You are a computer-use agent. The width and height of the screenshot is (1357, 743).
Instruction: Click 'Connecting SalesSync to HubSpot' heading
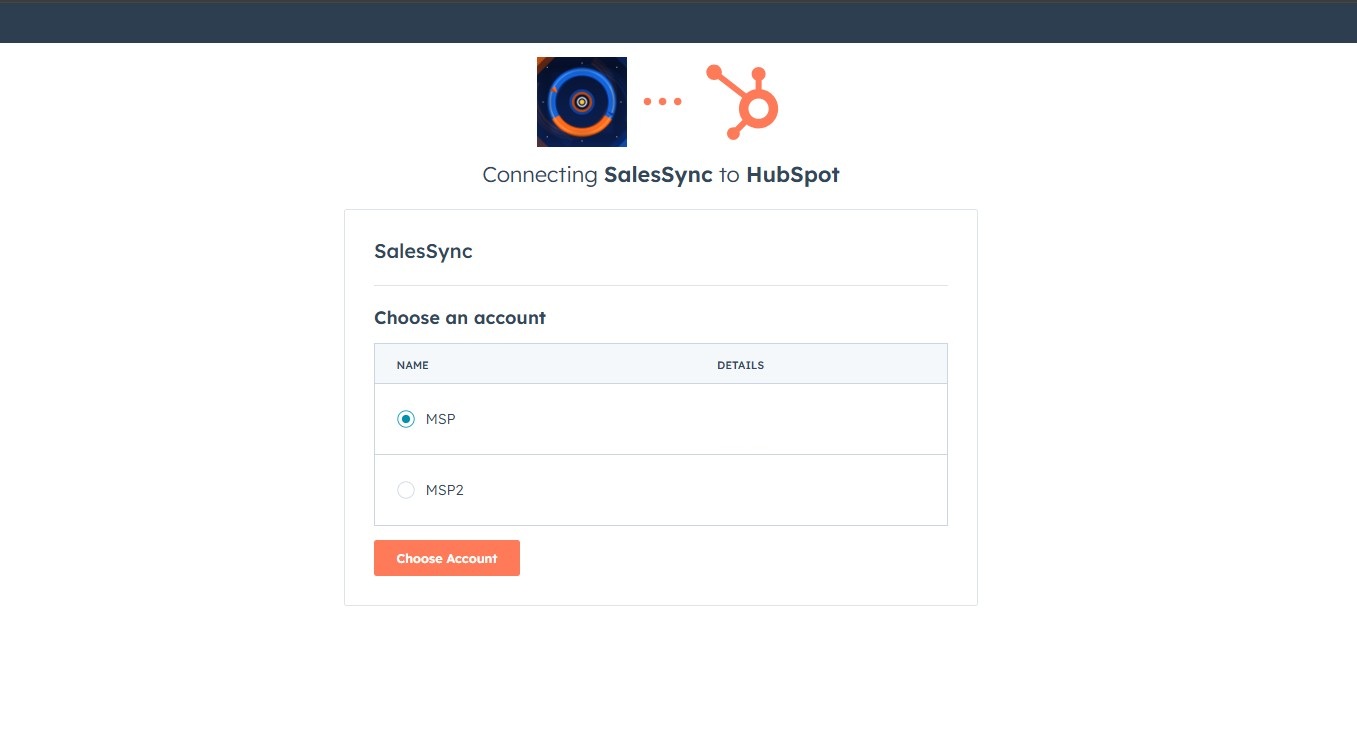pos(661,175)
